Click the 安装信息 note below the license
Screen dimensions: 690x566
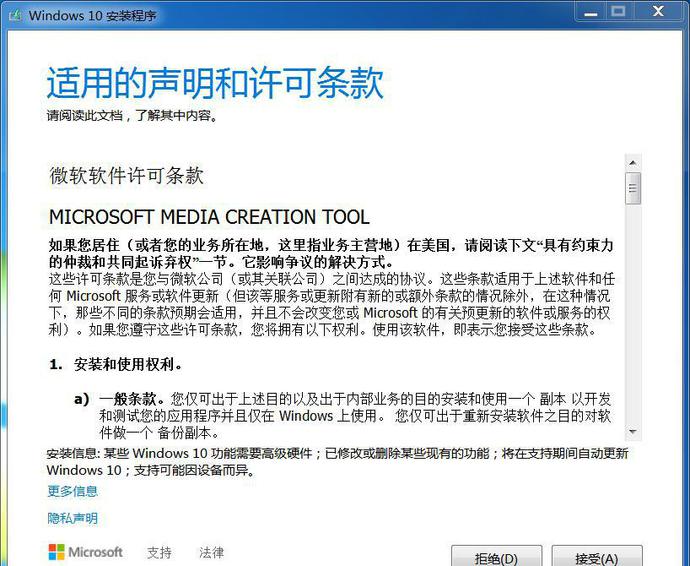click(x=338, y=461)
